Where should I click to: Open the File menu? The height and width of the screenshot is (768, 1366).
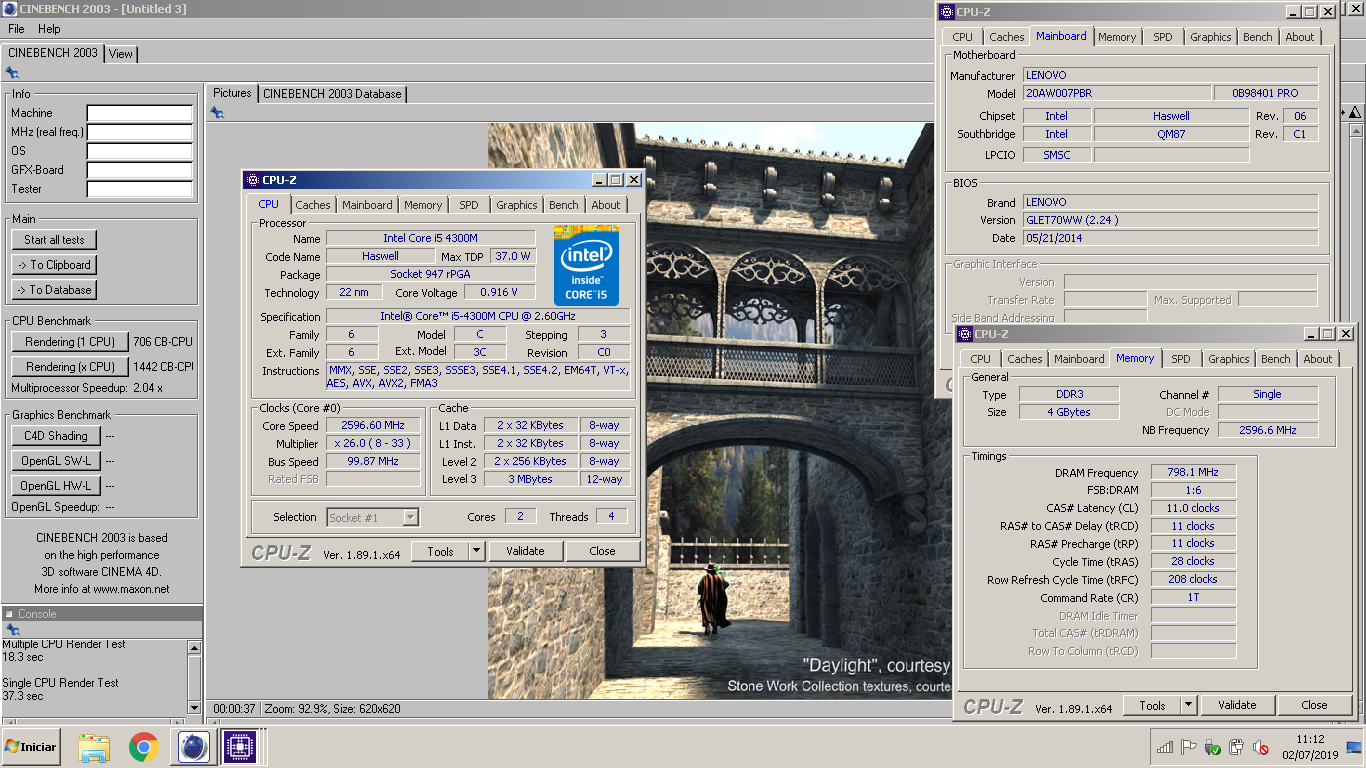[x=16, y=29]
